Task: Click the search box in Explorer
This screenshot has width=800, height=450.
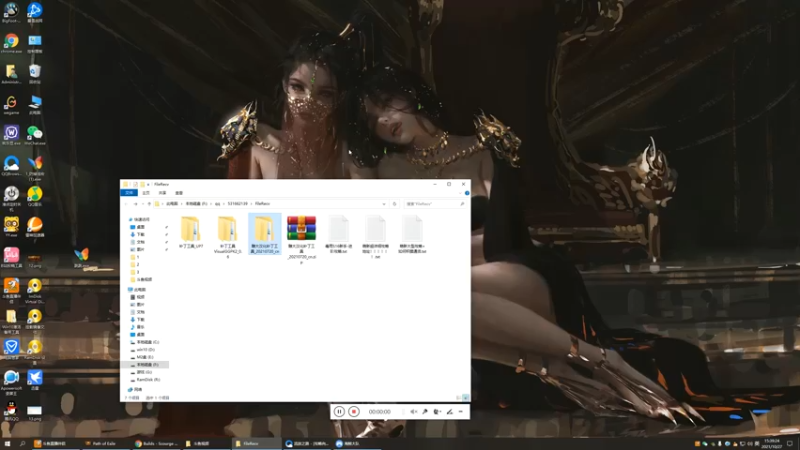Action: pyautogui.click(x=435, y=204)
